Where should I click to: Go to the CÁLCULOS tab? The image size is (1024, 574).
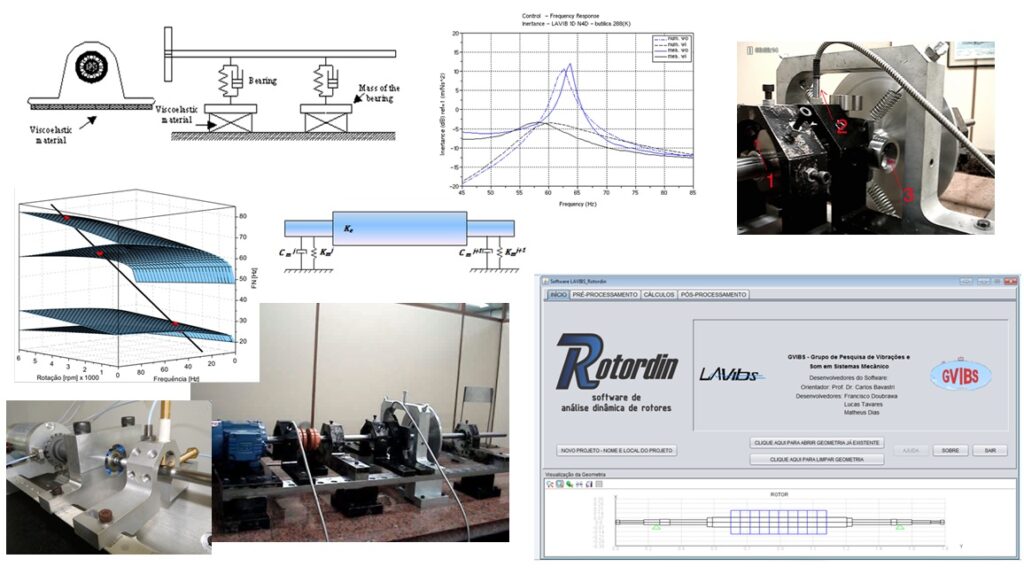pyautogui.click(x=658, y=295)
